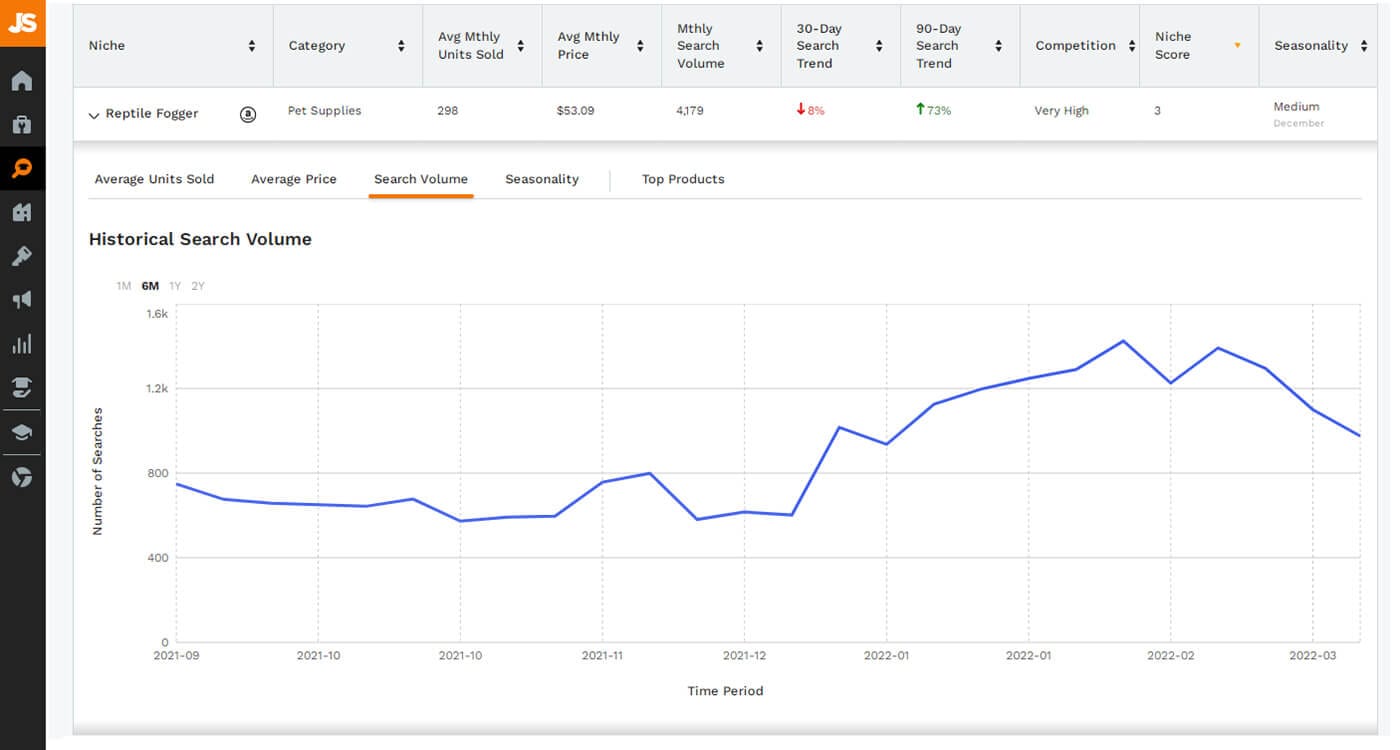Sort by Competition column arrows
The height and width of the screenshot is (750, 1400).
(1132, 46)
